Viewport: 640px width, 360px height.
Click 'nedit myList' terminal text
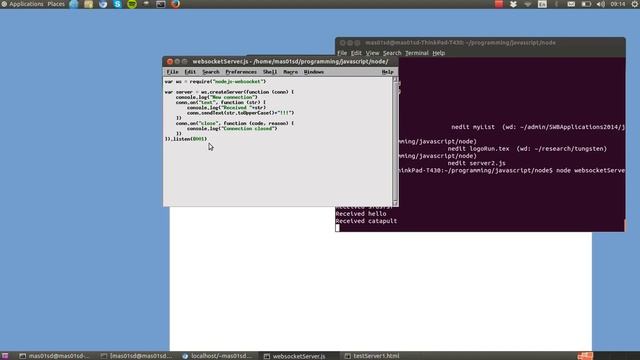[x=473, y=127]
